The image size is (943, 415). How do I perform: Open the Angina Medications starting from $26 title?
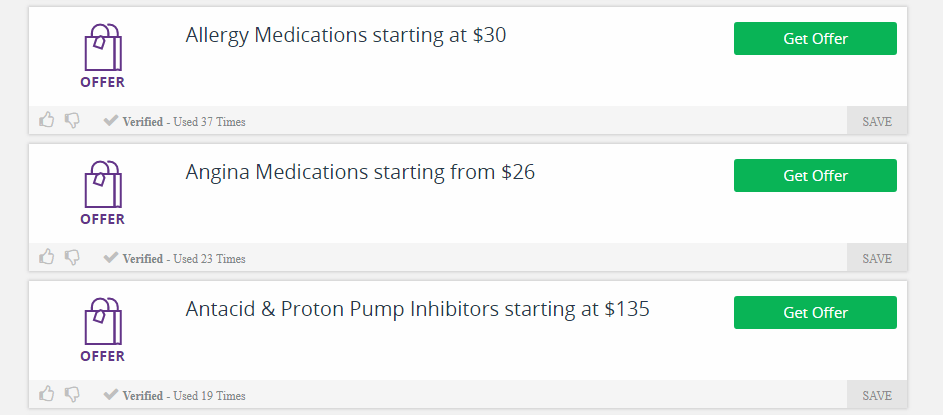pos(360,173)
